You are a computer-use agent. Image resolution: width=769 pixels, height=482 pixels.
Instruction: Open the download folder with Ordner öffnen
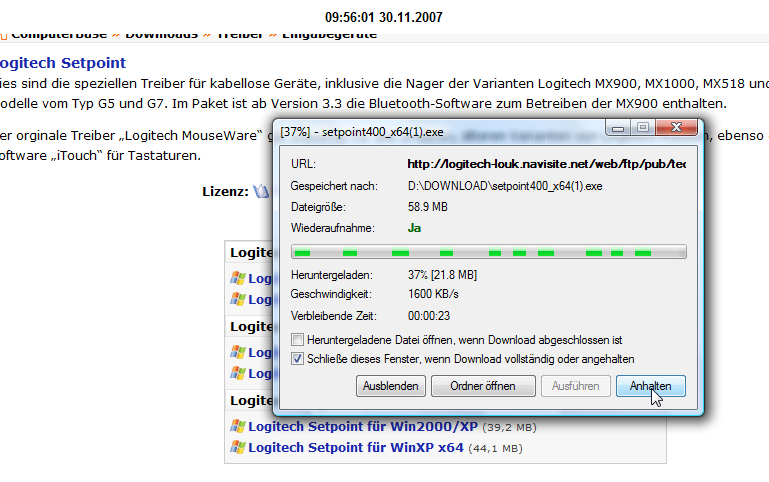coord(483,386)
